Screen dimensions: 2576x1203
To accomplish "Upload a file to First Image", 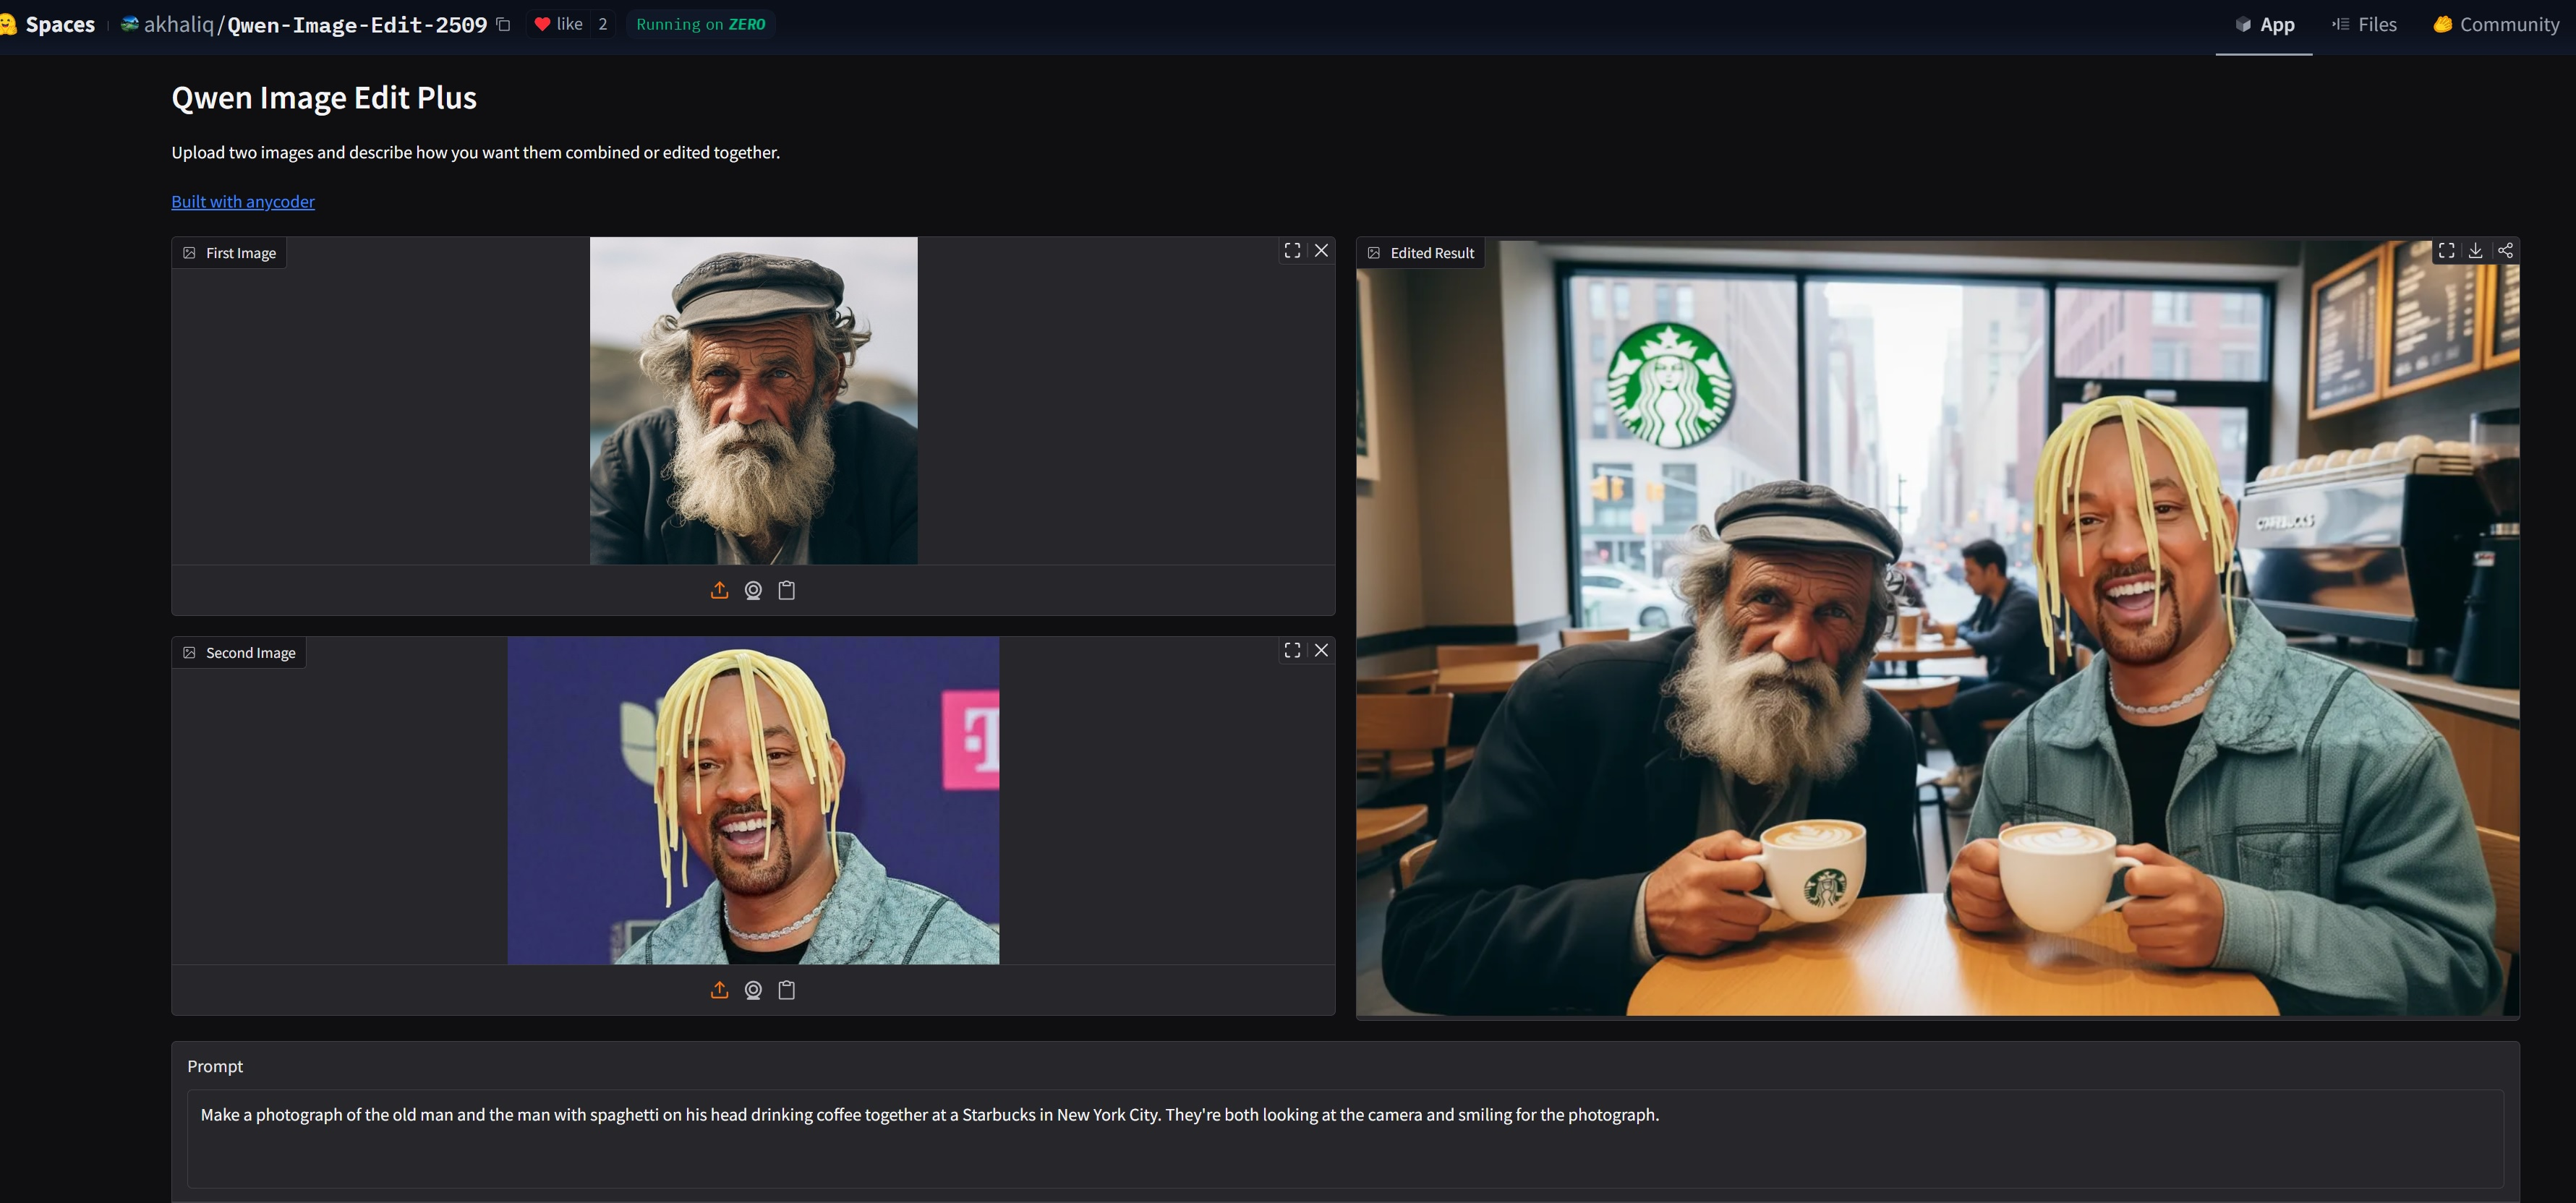I will (x=719, y=590).
